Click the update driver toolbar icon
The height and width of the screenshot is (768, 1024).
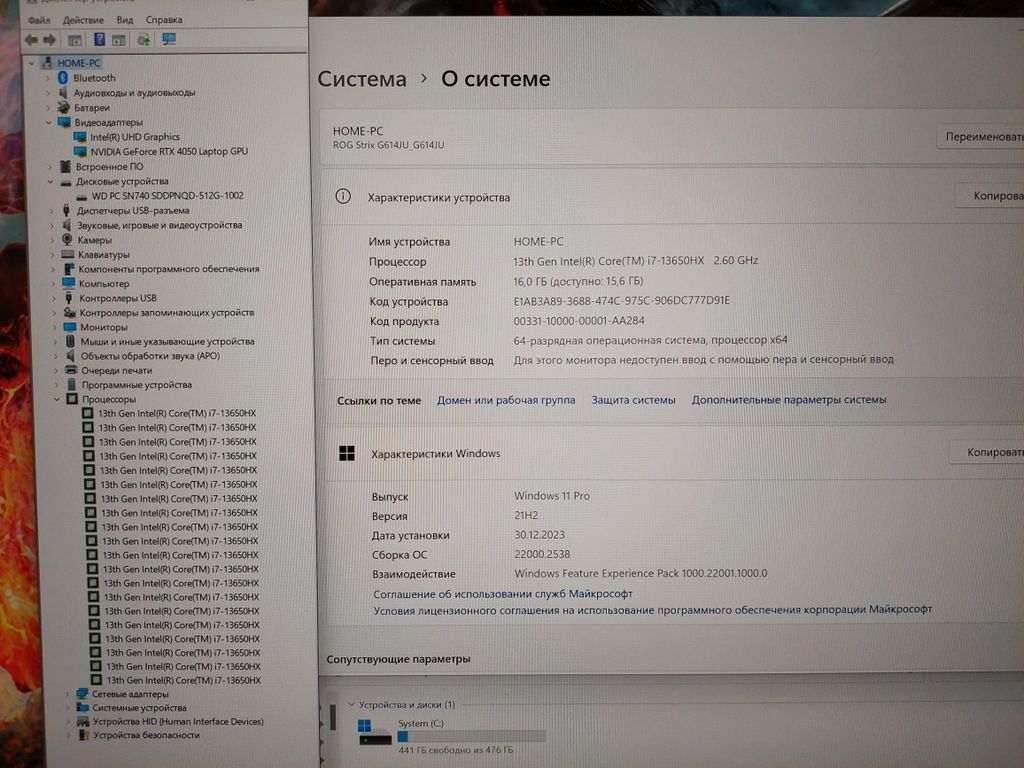pyautogui.click(x=143, y=39)
